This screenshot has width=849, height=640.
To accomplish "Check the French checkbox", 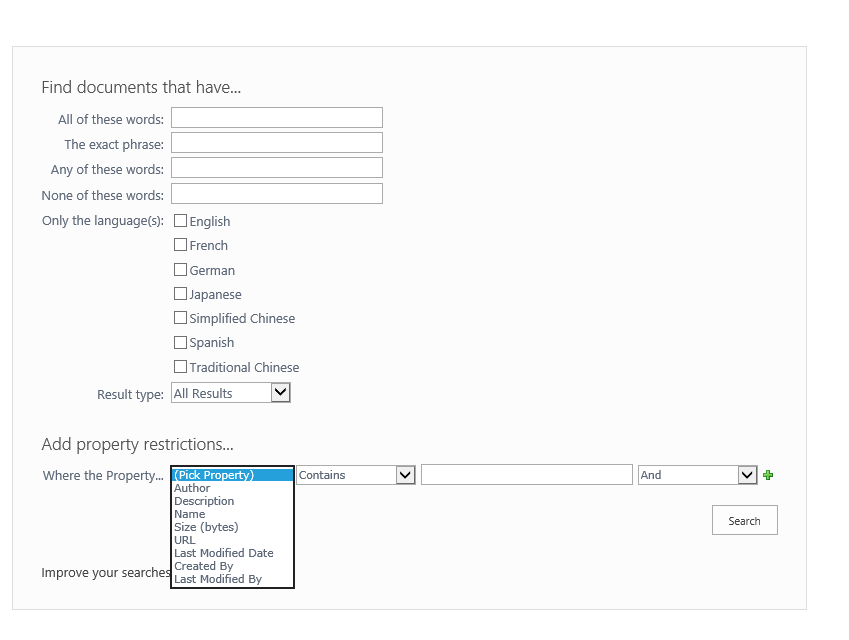I will (180, 244).
